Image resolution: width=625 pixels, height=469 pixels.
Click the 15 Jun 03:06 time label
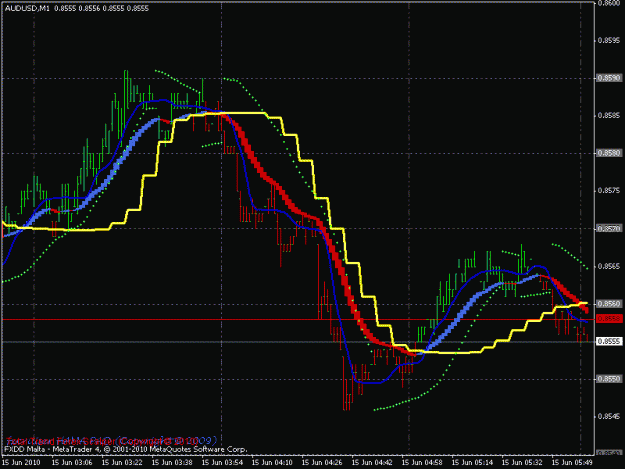click(x=72, y=463)
